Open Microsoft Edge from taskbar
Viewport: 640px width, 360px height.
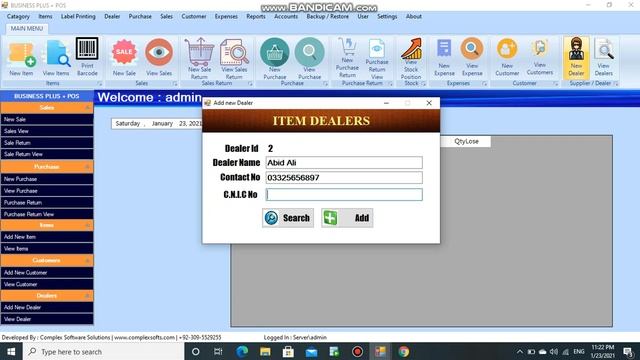point(242,351)
